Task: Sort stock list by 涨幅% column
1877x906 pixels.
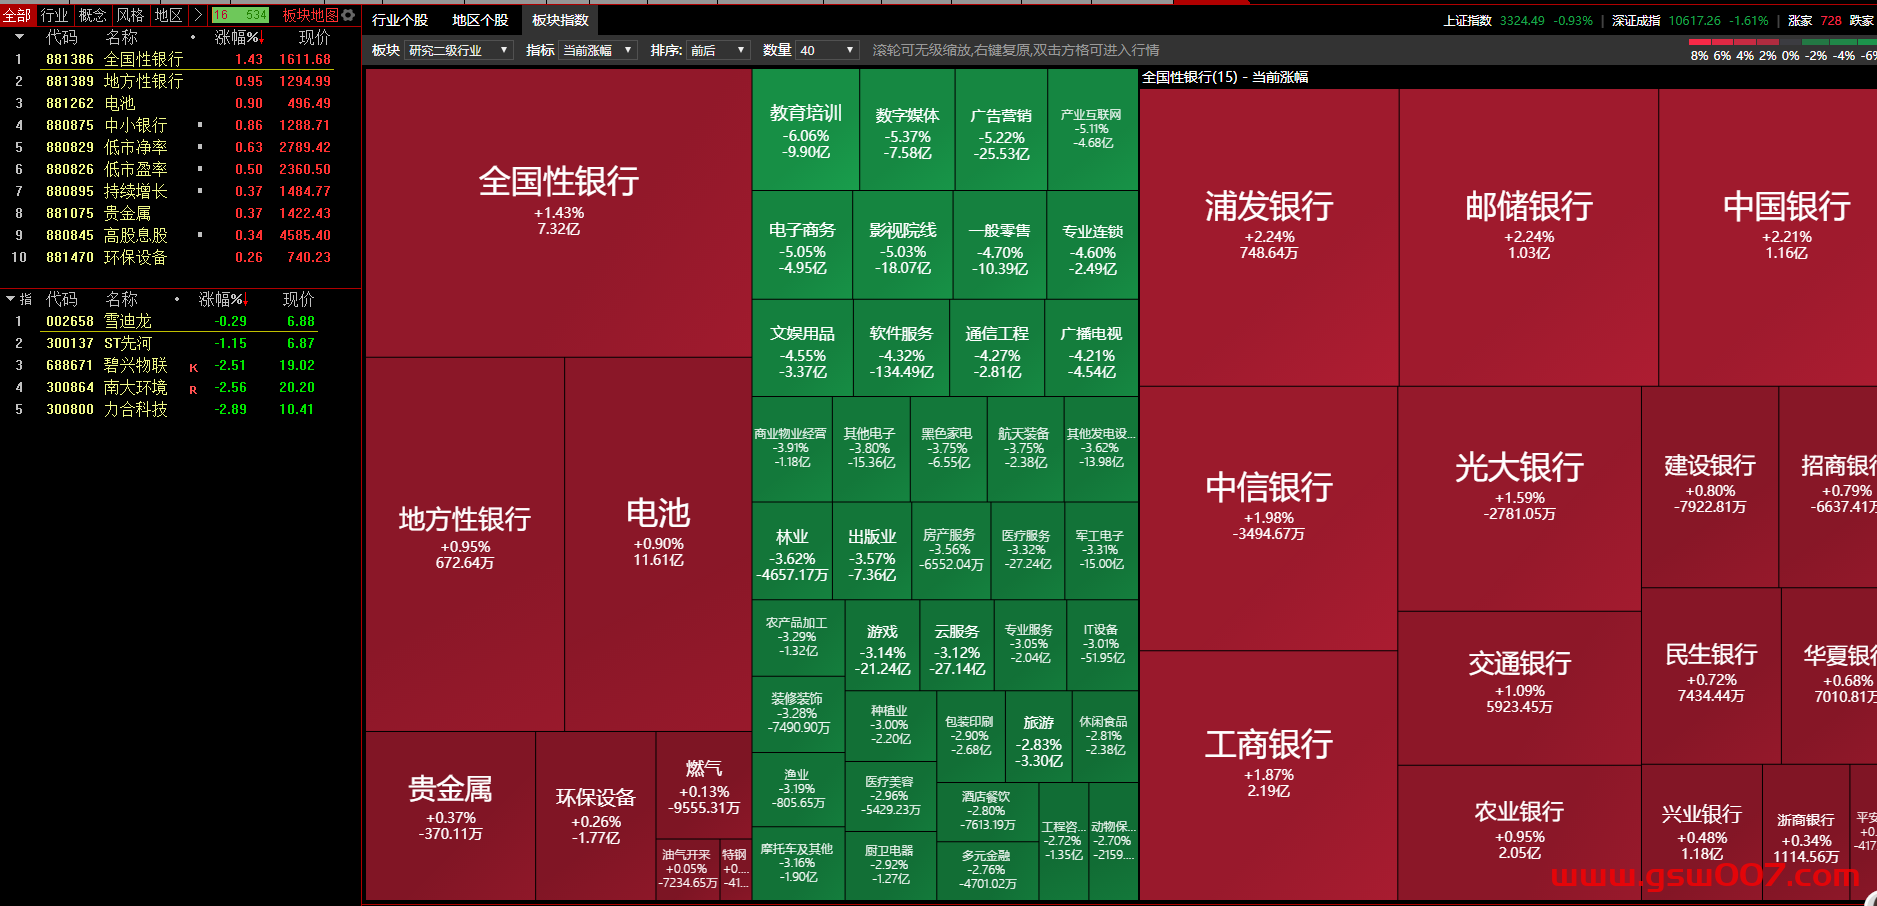Action: coord(222,299)
